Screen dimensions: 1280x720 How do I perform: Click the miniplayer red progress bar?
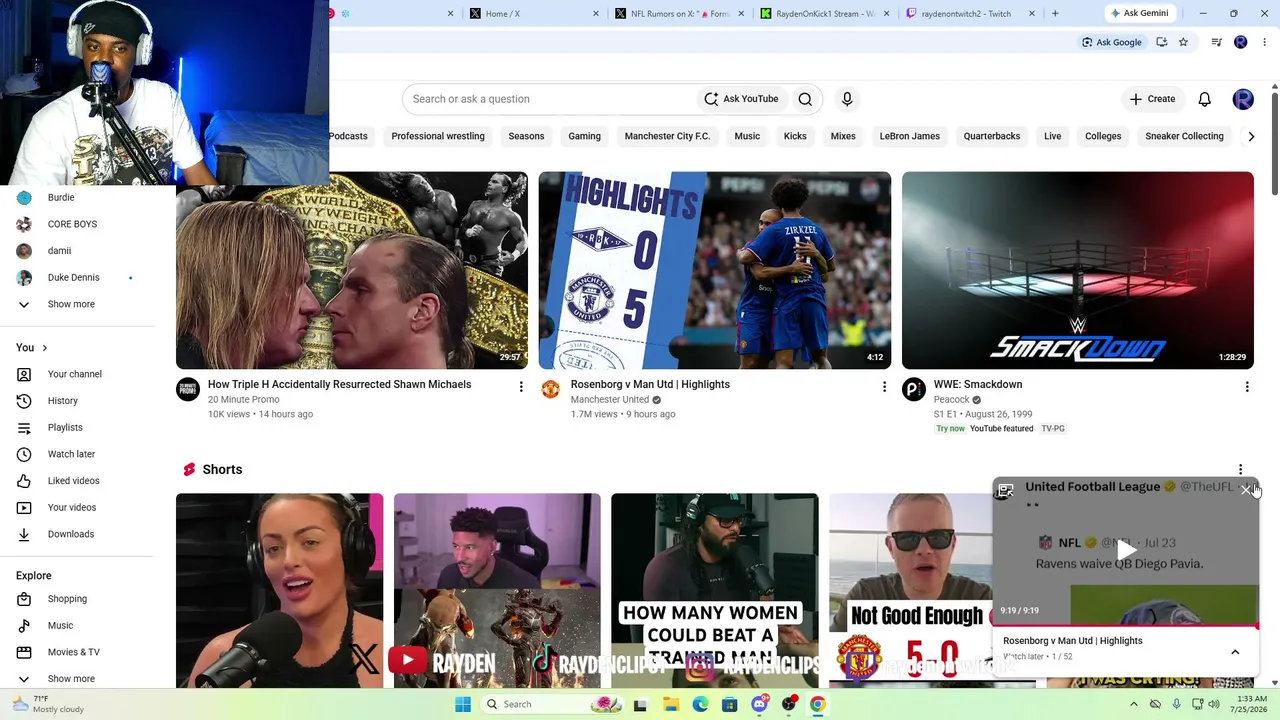1126,627
